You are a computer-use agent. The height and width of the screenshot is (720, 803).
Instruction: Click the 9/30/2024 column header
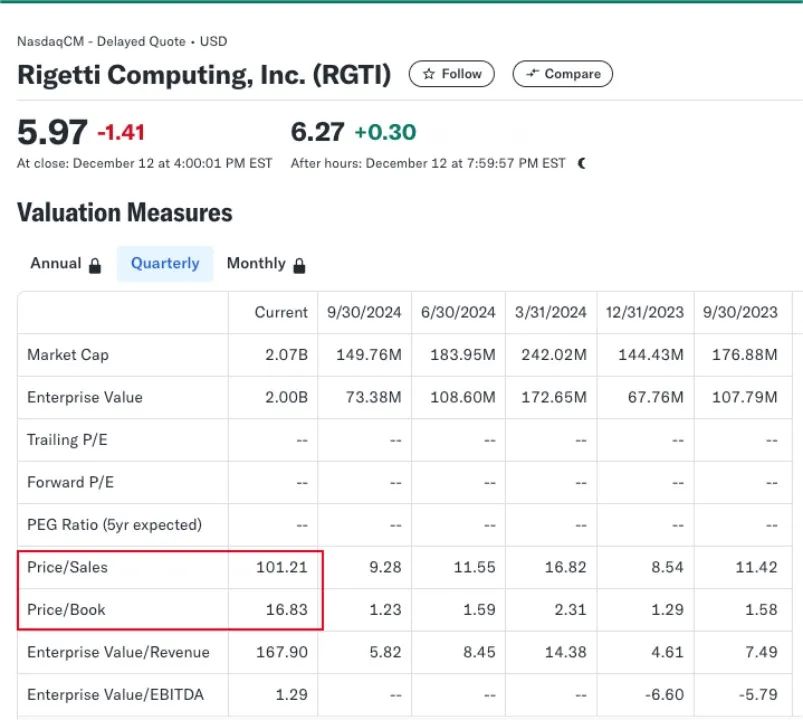point(364,312)
